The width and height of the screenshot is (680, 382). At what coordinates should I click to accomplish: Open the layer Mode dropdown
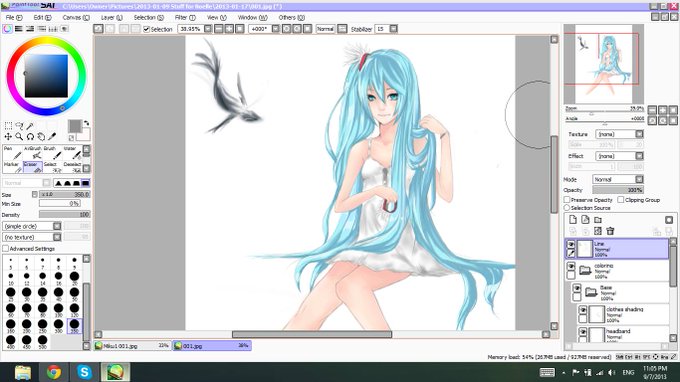pos(639,179)
